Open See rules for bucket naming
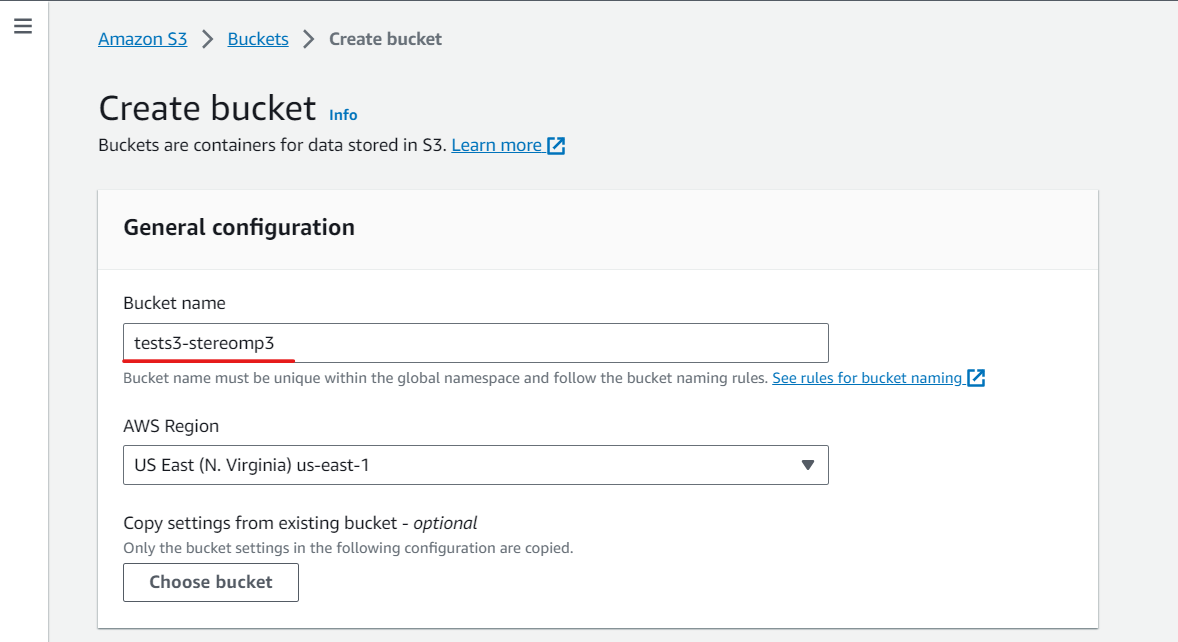Viewport: 1178px width, 642px height. (x=867, y=378)
